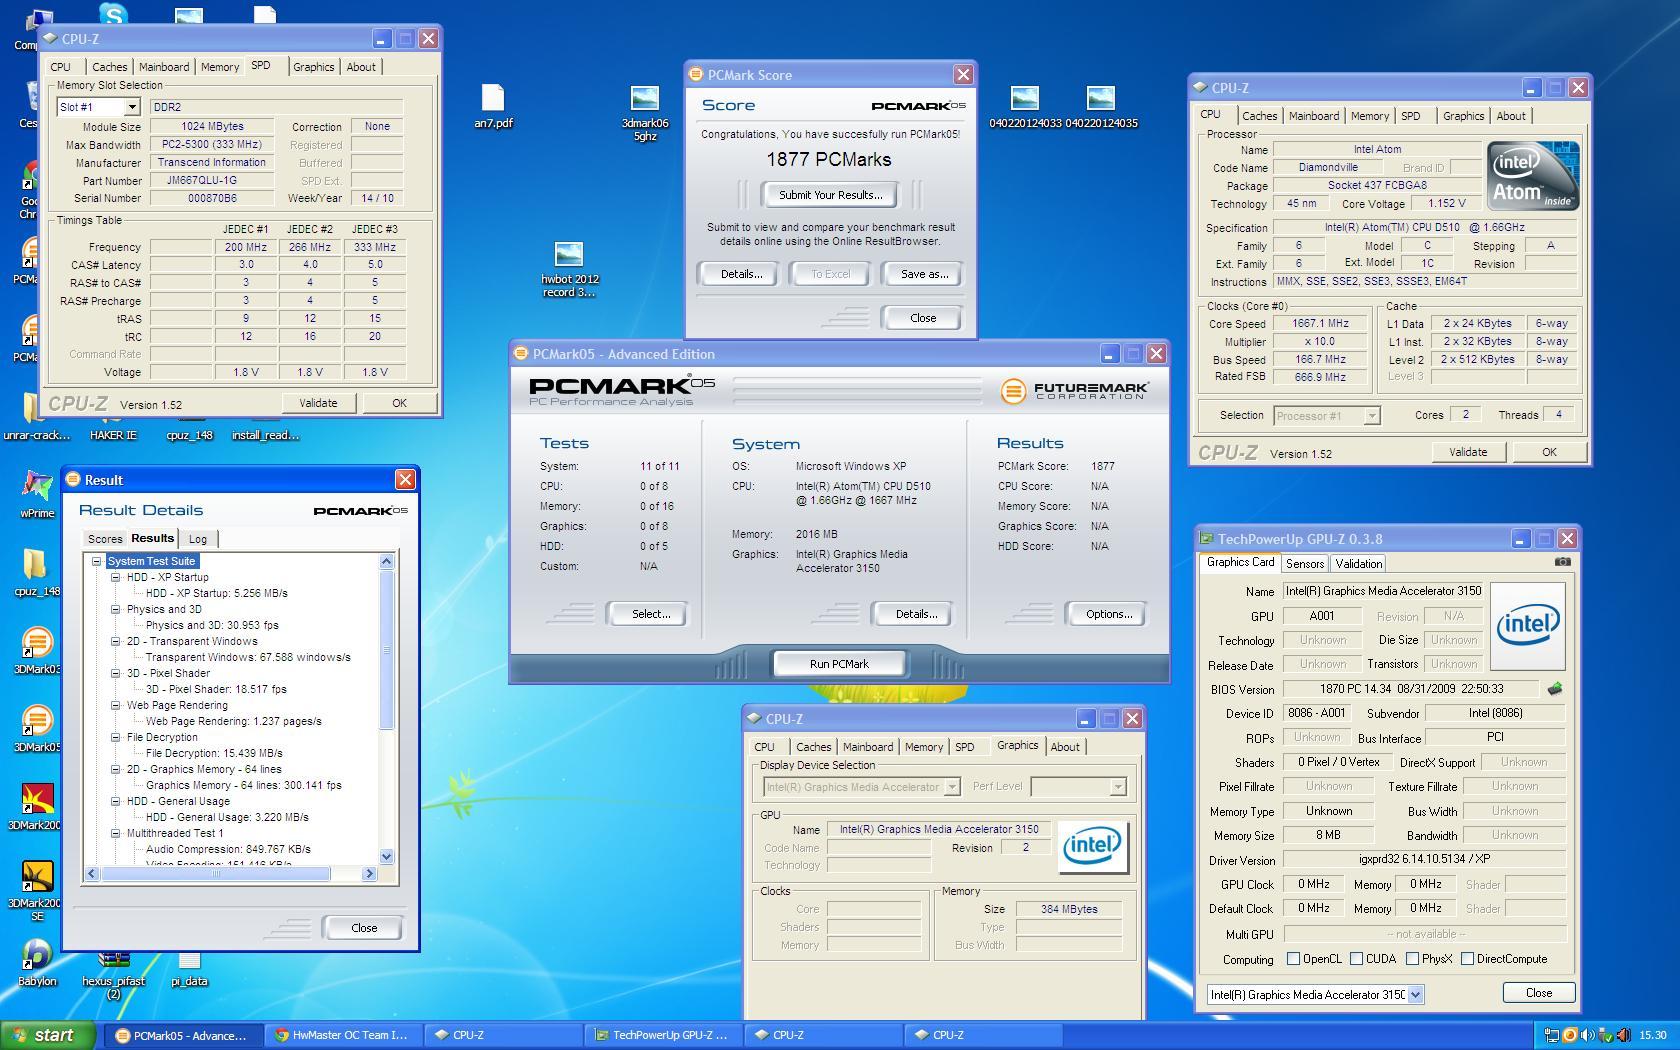The image size is (1680, 1050).
Task: Launch the 3DMark05 desktop shortcut
Action: point(37,728)
